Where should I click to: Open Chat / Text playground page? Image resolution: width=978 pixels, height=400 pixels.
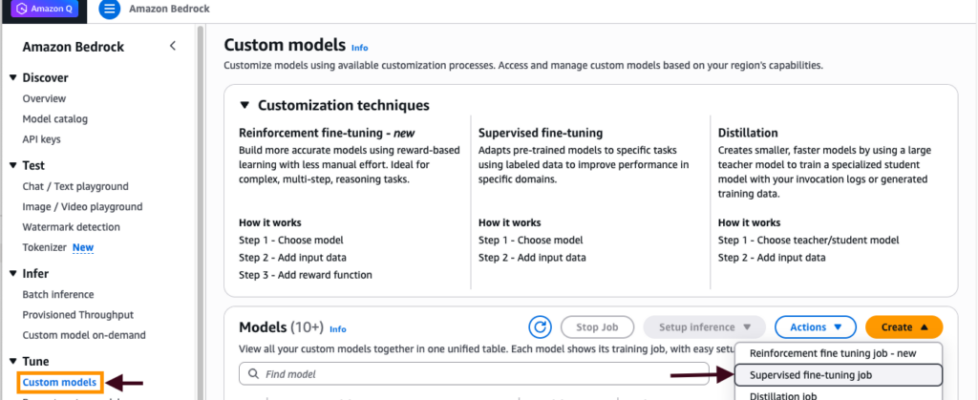pyautogui.click(x=75, y=186)
